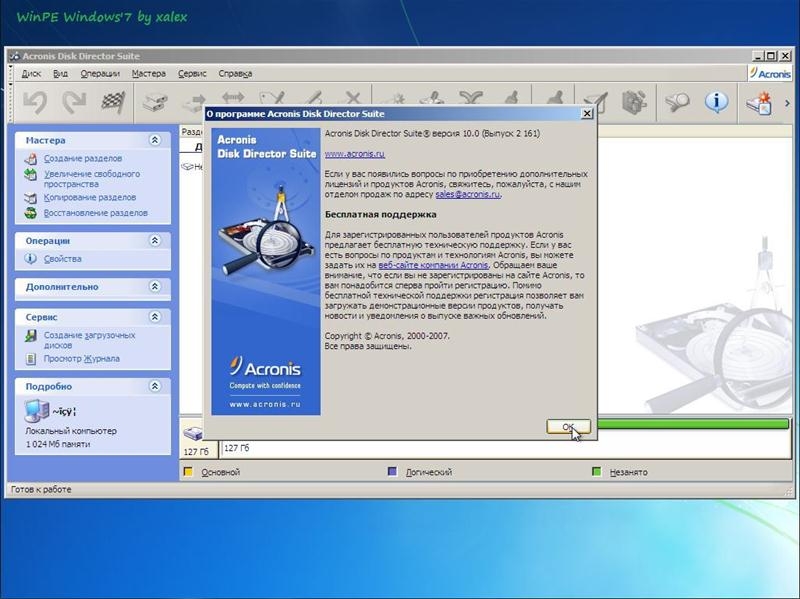
Task: Click the magnifying glass toolbar icon
Action: click(677, 102)
